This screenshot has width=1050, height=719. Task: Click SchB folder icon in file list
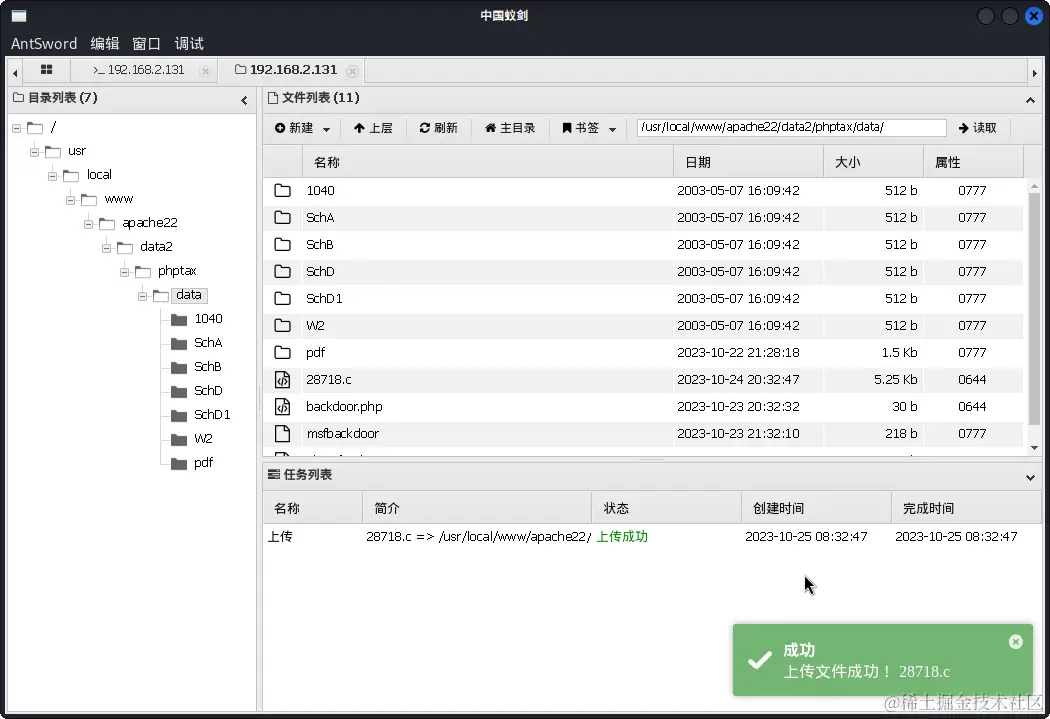click(283, 245)
